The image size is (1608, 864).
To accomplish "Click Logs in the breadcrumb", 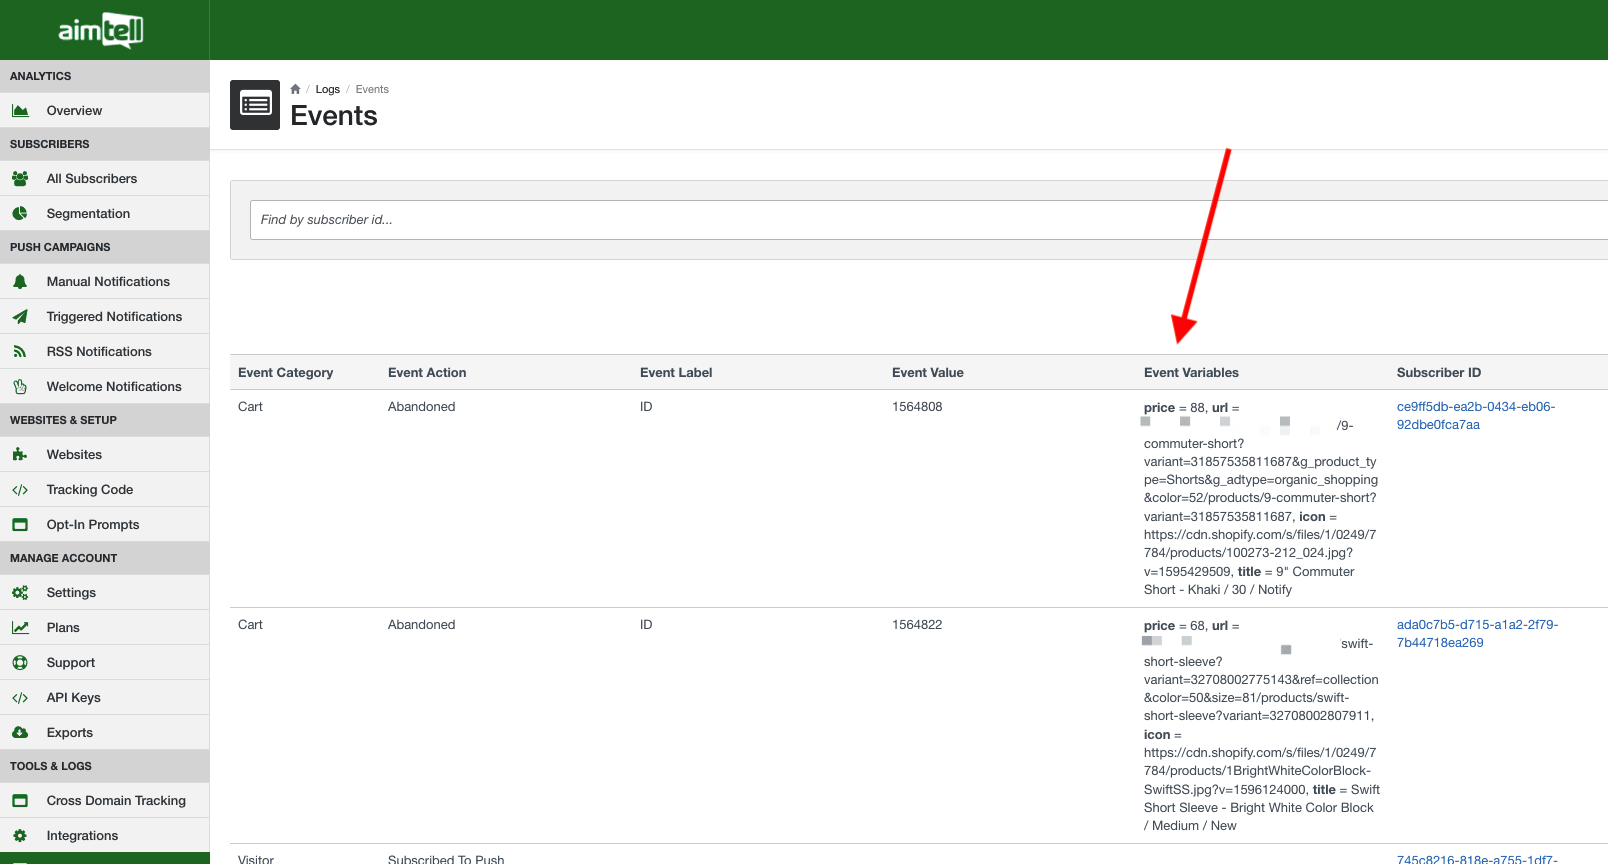I will [327, 89].
